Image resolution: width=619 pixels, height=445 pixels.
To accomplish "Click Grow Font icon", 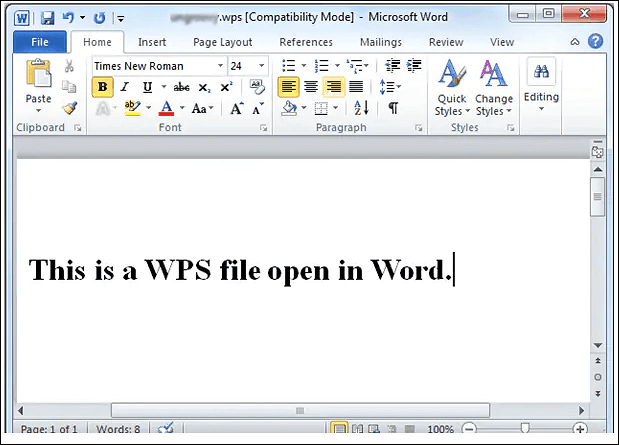I will pos(236,108).
